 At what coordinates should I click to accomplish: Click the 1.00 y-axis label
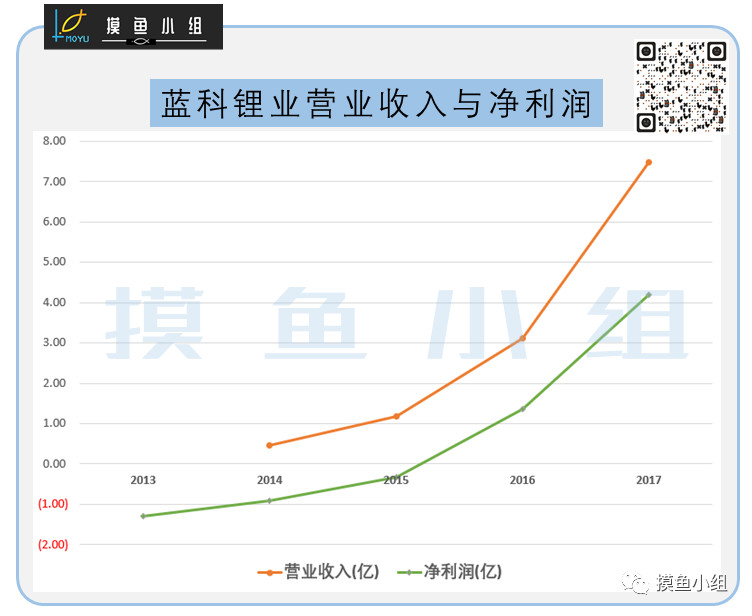pyautogui.click(x=54, y=423)
